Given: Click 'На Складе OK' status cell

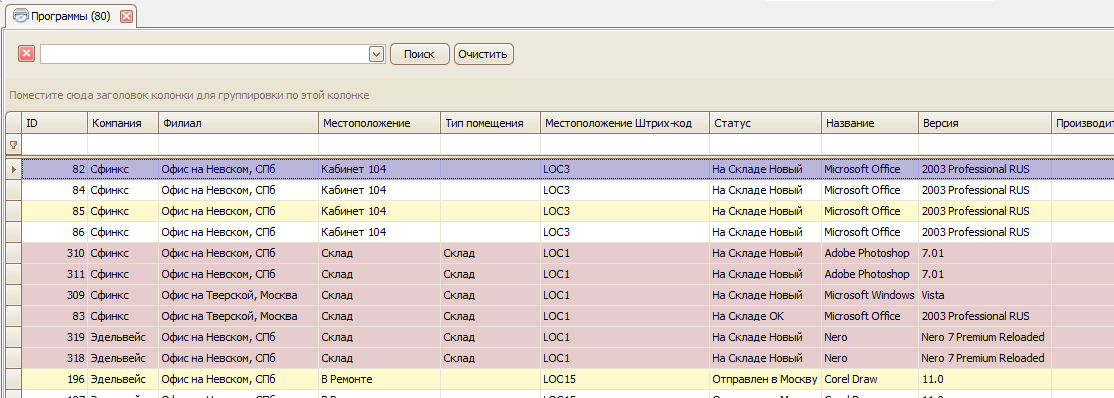Looking at the screenshot, I should [x=765, y=316].
